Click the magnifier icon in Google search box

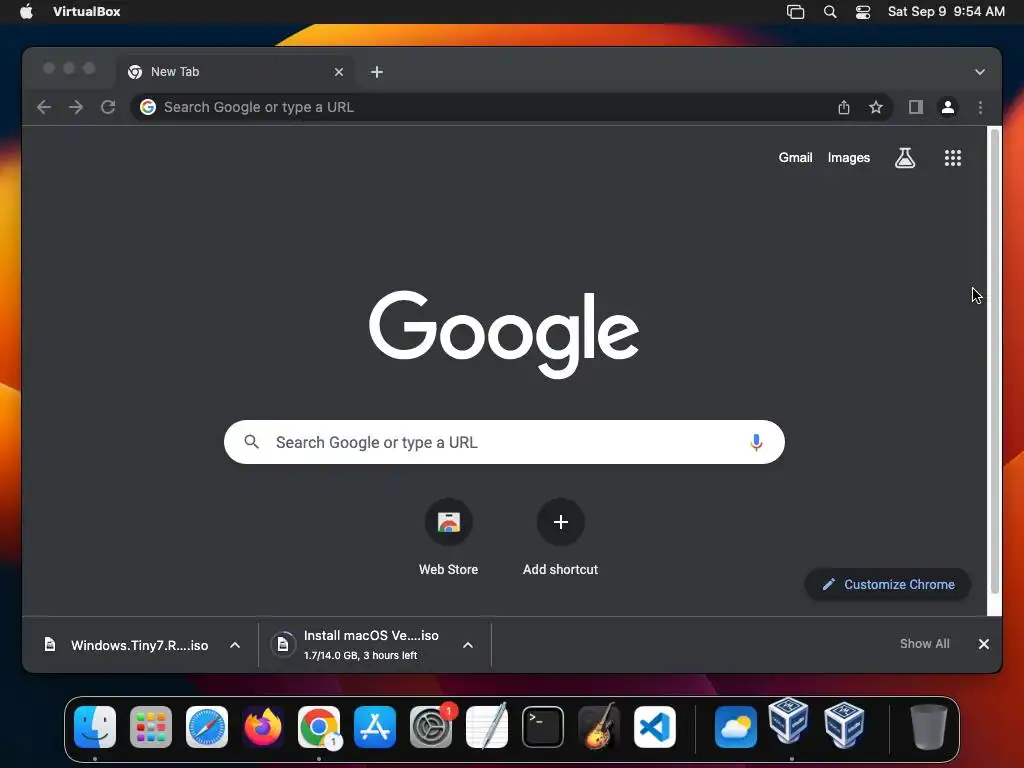tap(251, 442)
